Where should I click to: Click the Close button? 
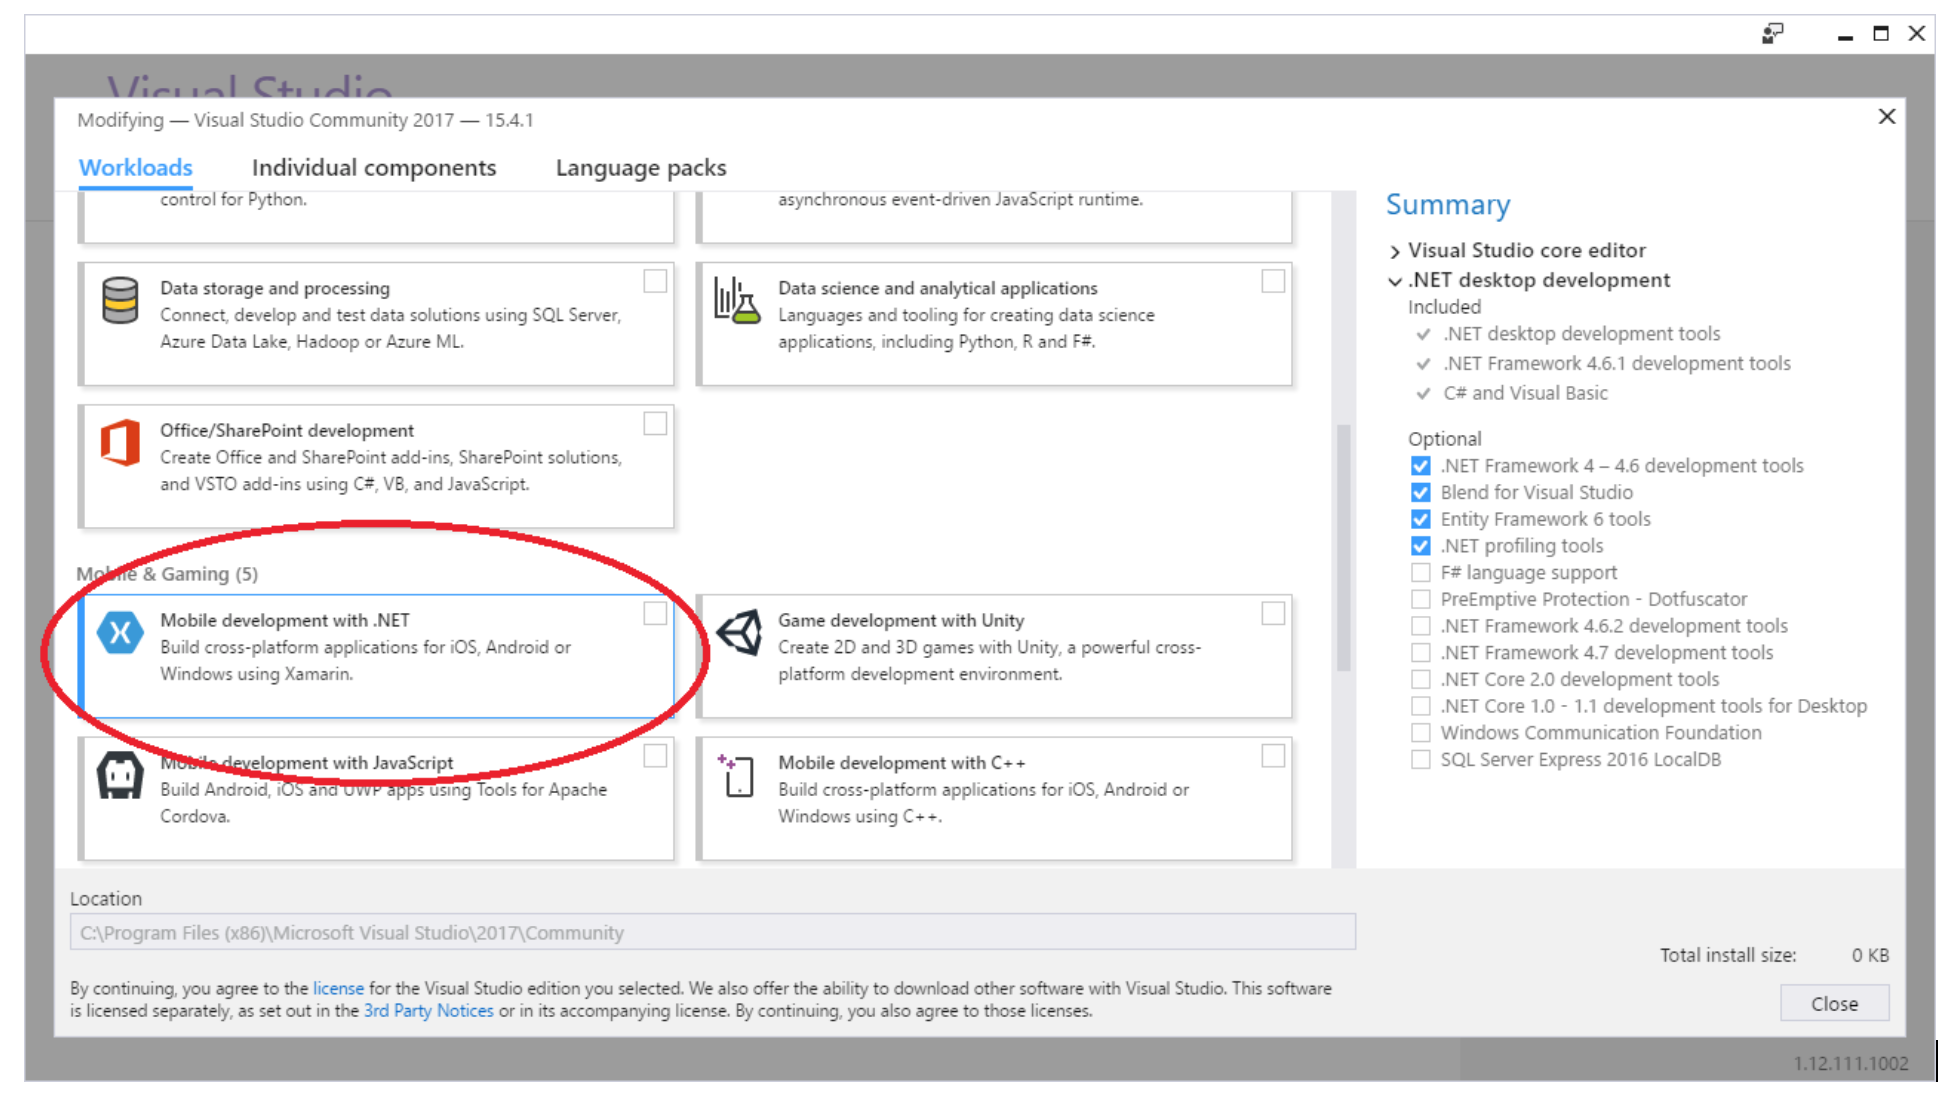tap(1834, 1003)
